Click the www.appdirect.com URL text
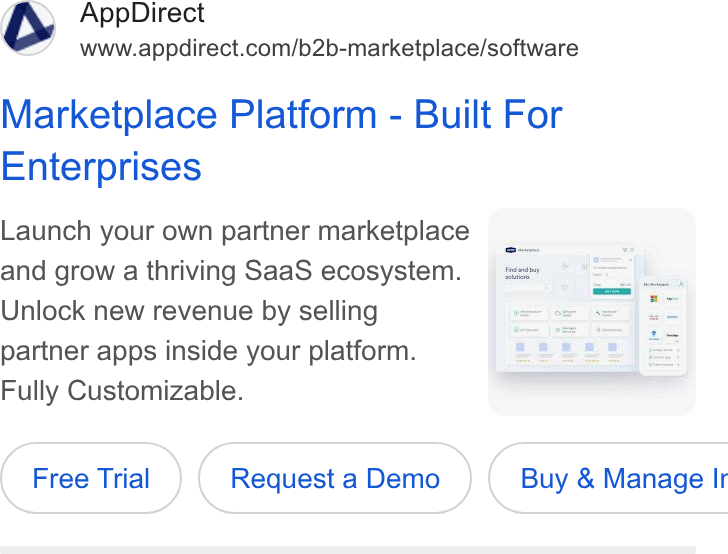 (x=329, y=48)
